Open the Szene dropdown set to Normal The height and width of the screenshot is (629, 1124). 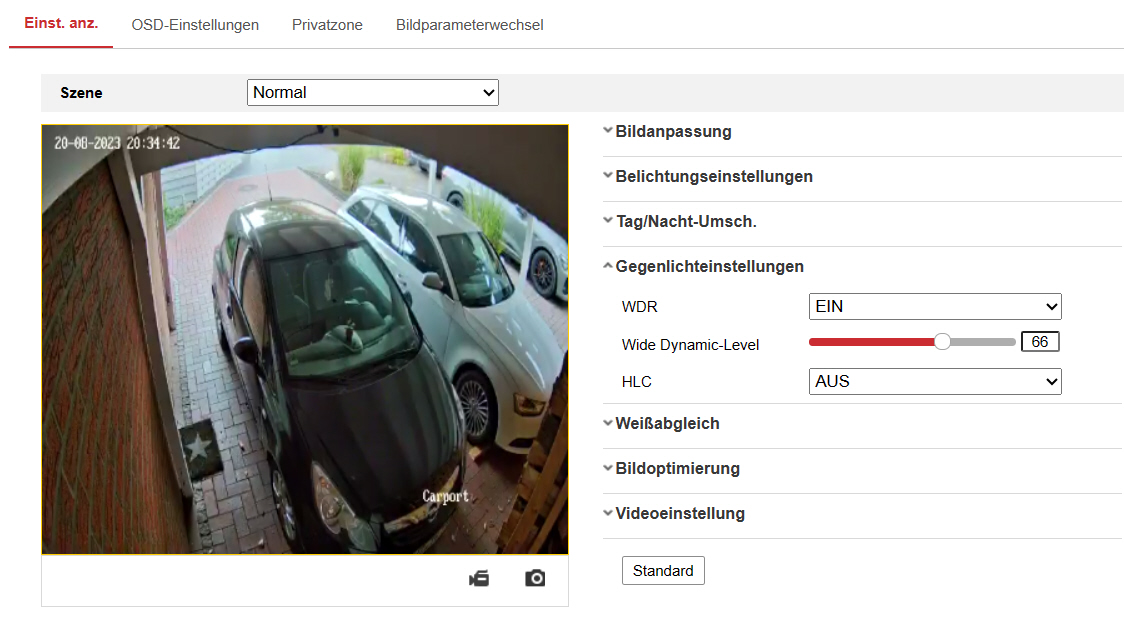click(372, 93)
